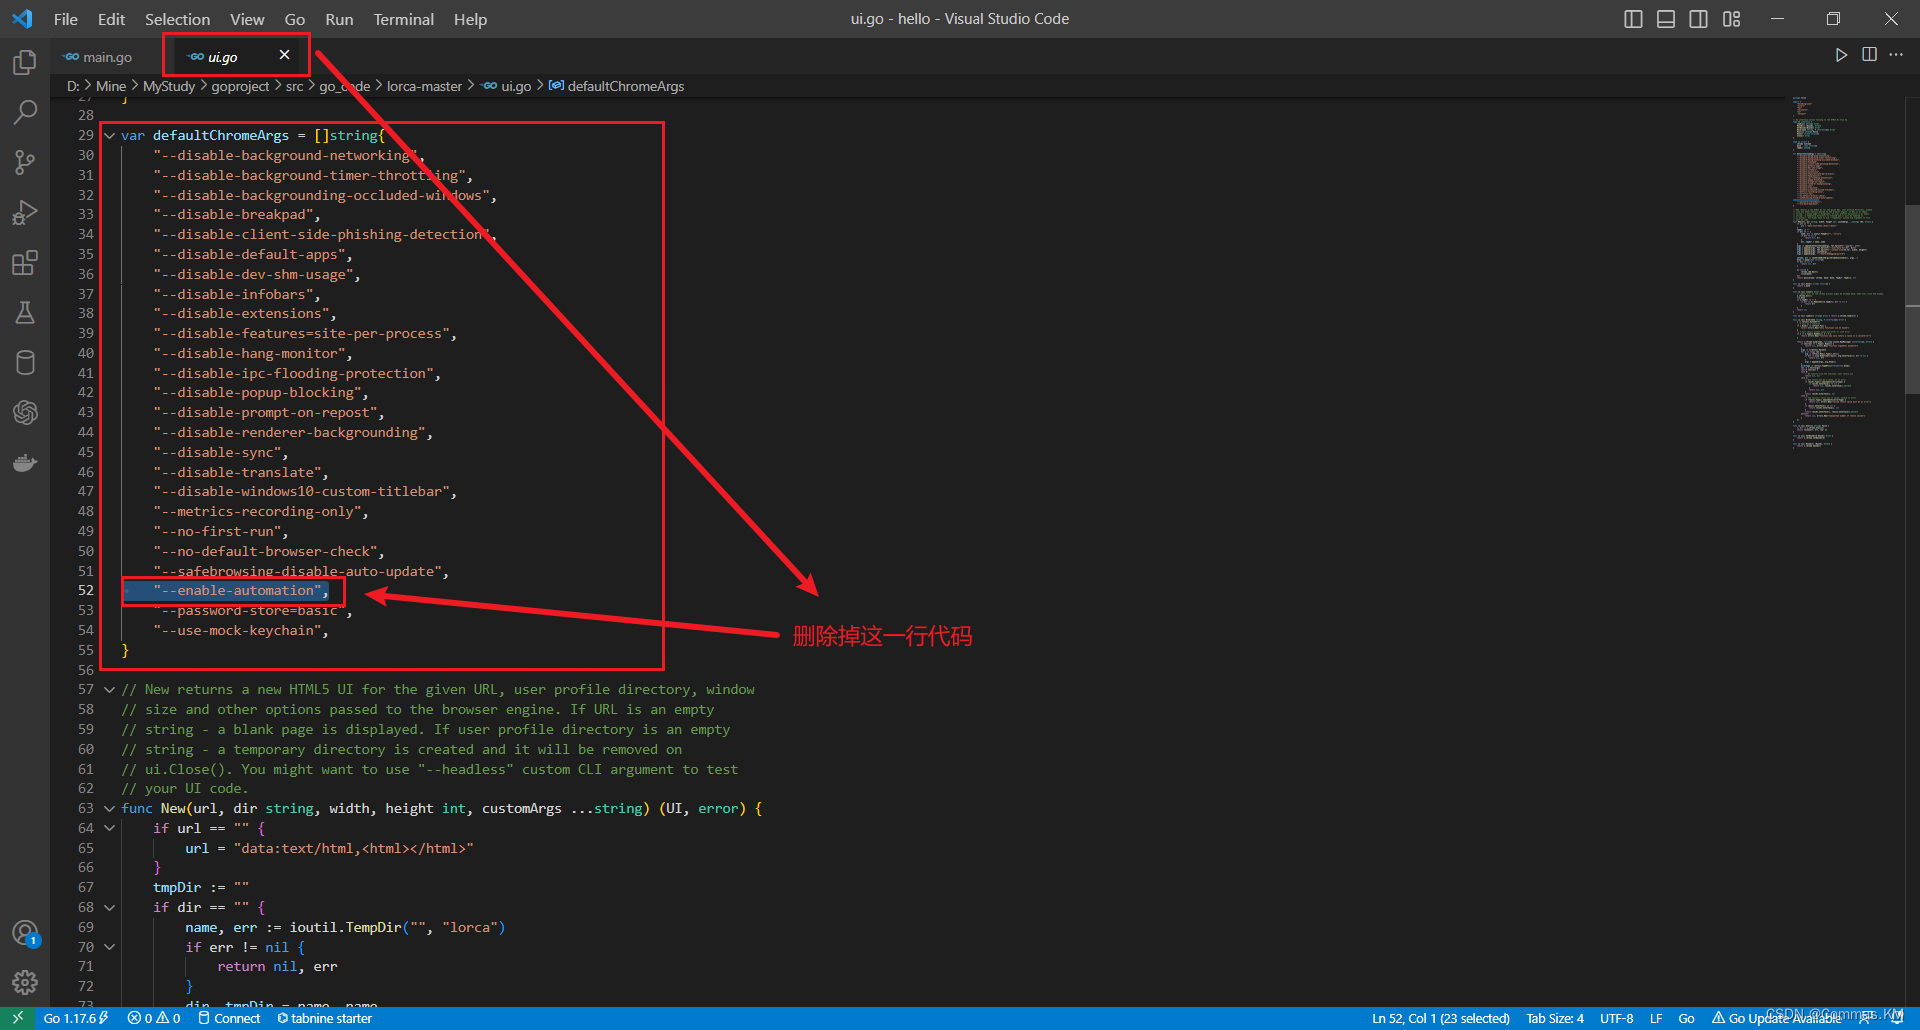Collapse the if err block at line 70
1920x1030 pixels.
[x=109, y=947]
